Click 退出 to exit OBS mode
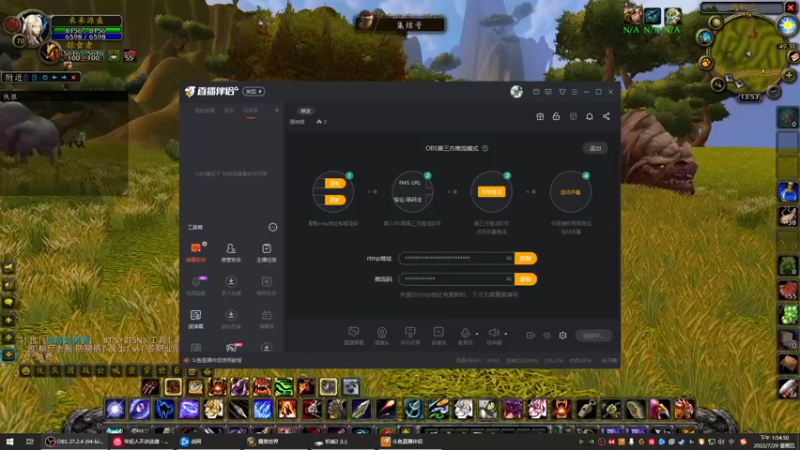The width and height of the screenshot is (800, 450). [595, 148]
